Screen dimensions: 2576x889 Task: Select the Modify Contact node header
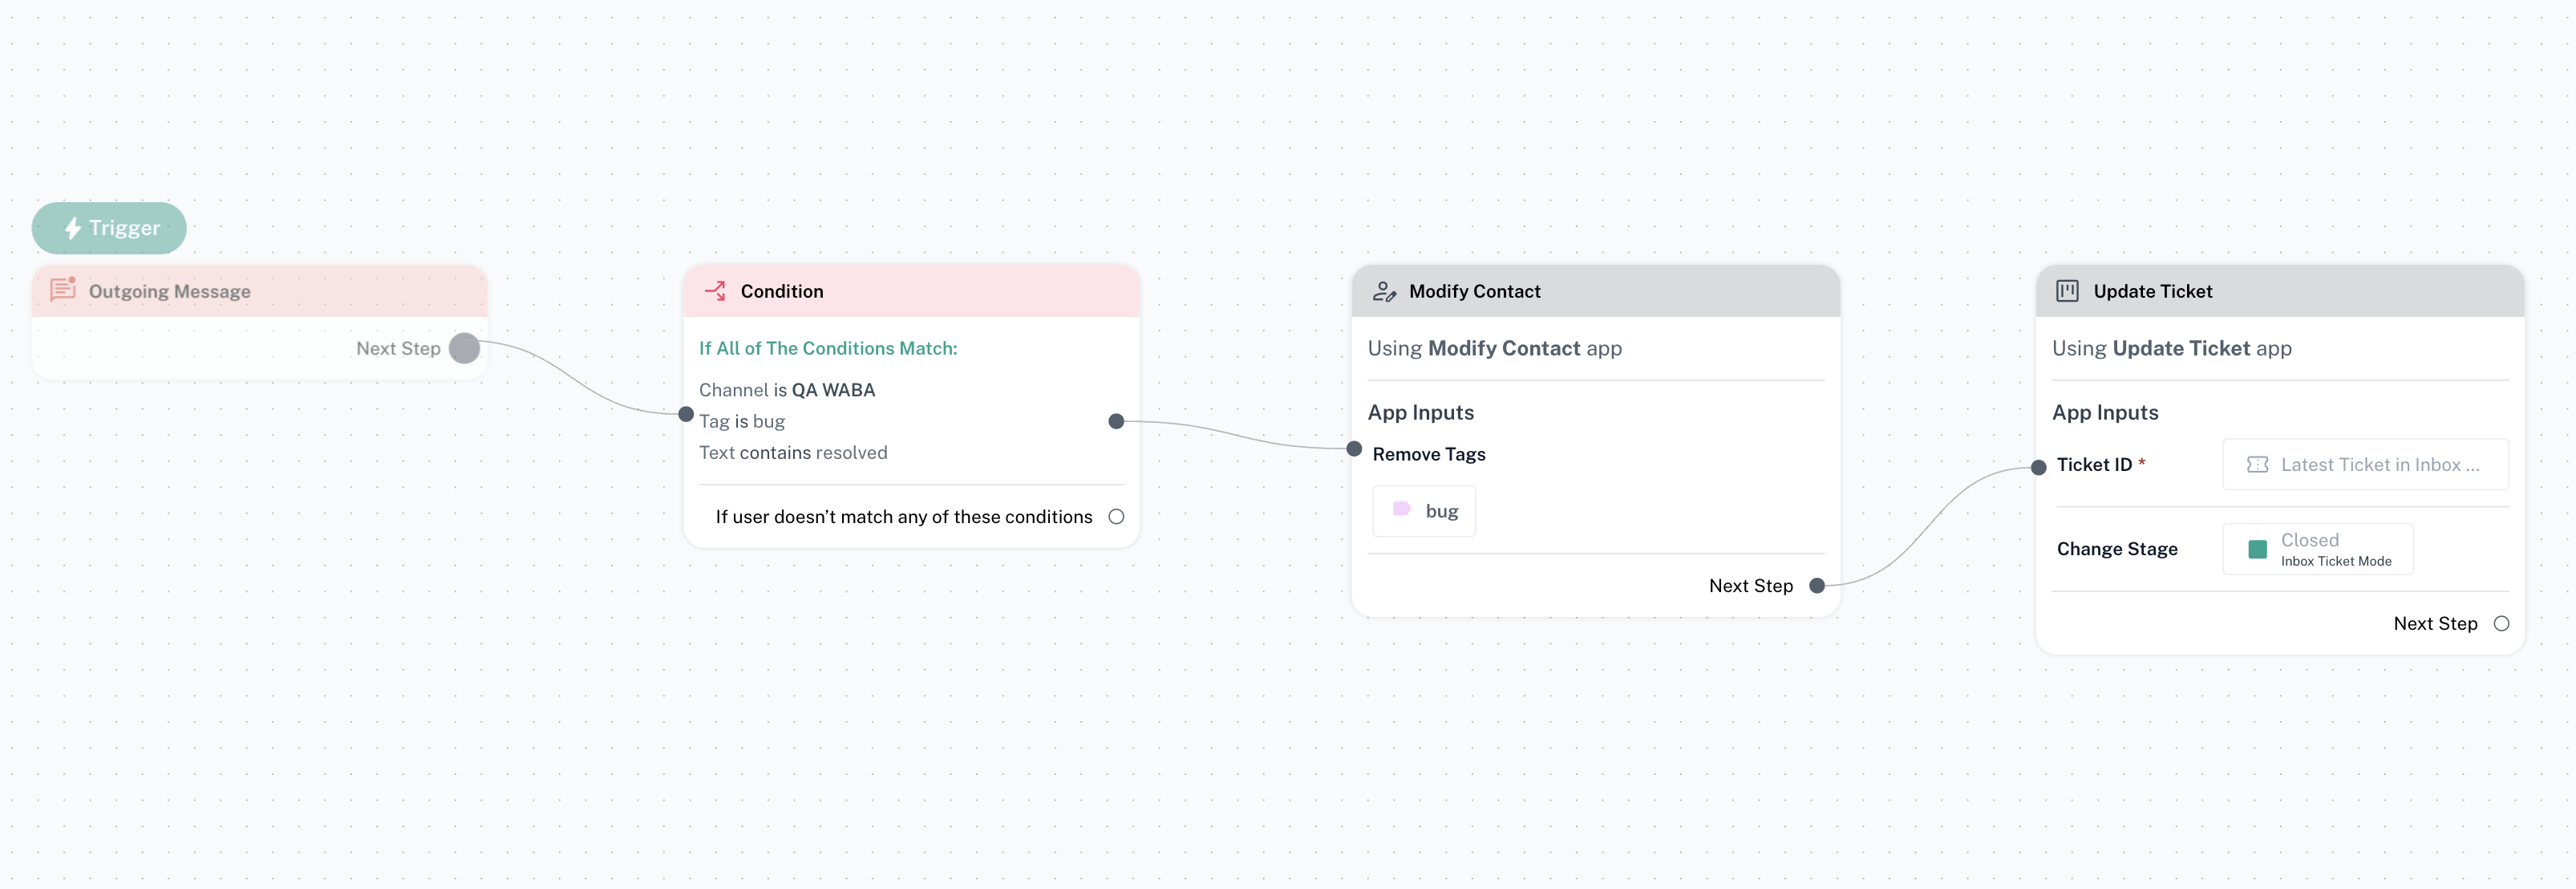(x=1594, y=291)
